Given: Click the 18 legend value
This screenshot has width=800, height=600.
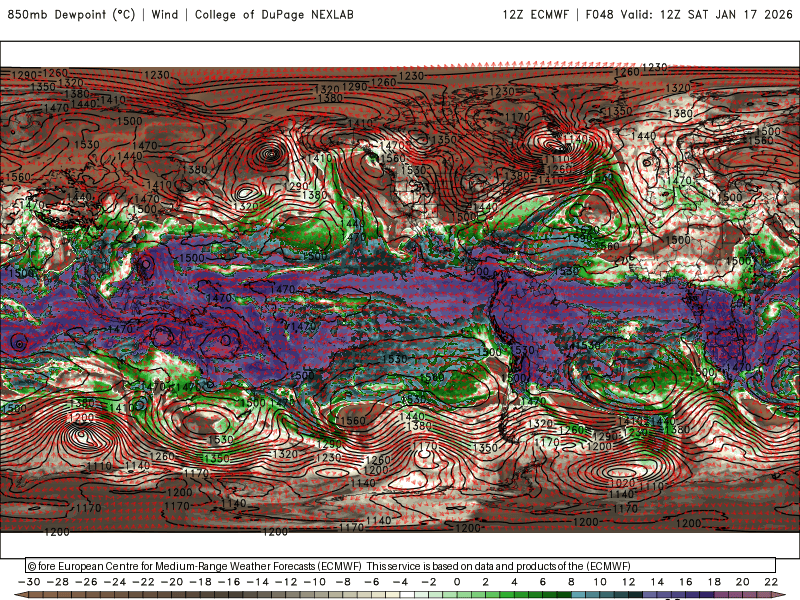Looking at the screenshot, I should 714,582.
